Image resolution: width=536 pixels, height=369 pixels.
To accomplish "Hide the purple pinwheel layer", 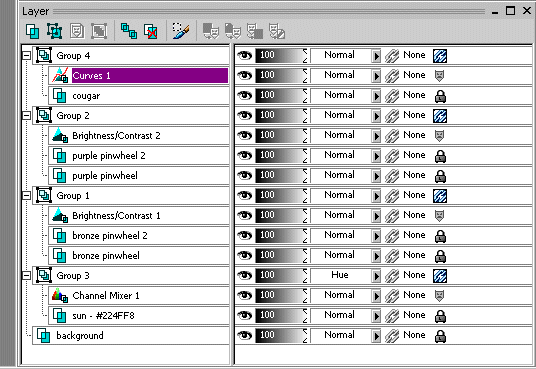I will (x=244, y=175).
